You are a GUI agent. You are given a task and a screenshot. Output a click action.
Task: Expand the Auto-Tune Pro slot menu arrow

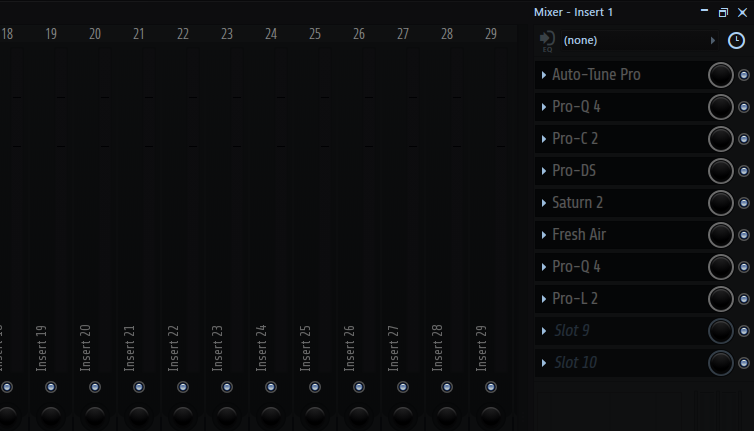(544, 75)
